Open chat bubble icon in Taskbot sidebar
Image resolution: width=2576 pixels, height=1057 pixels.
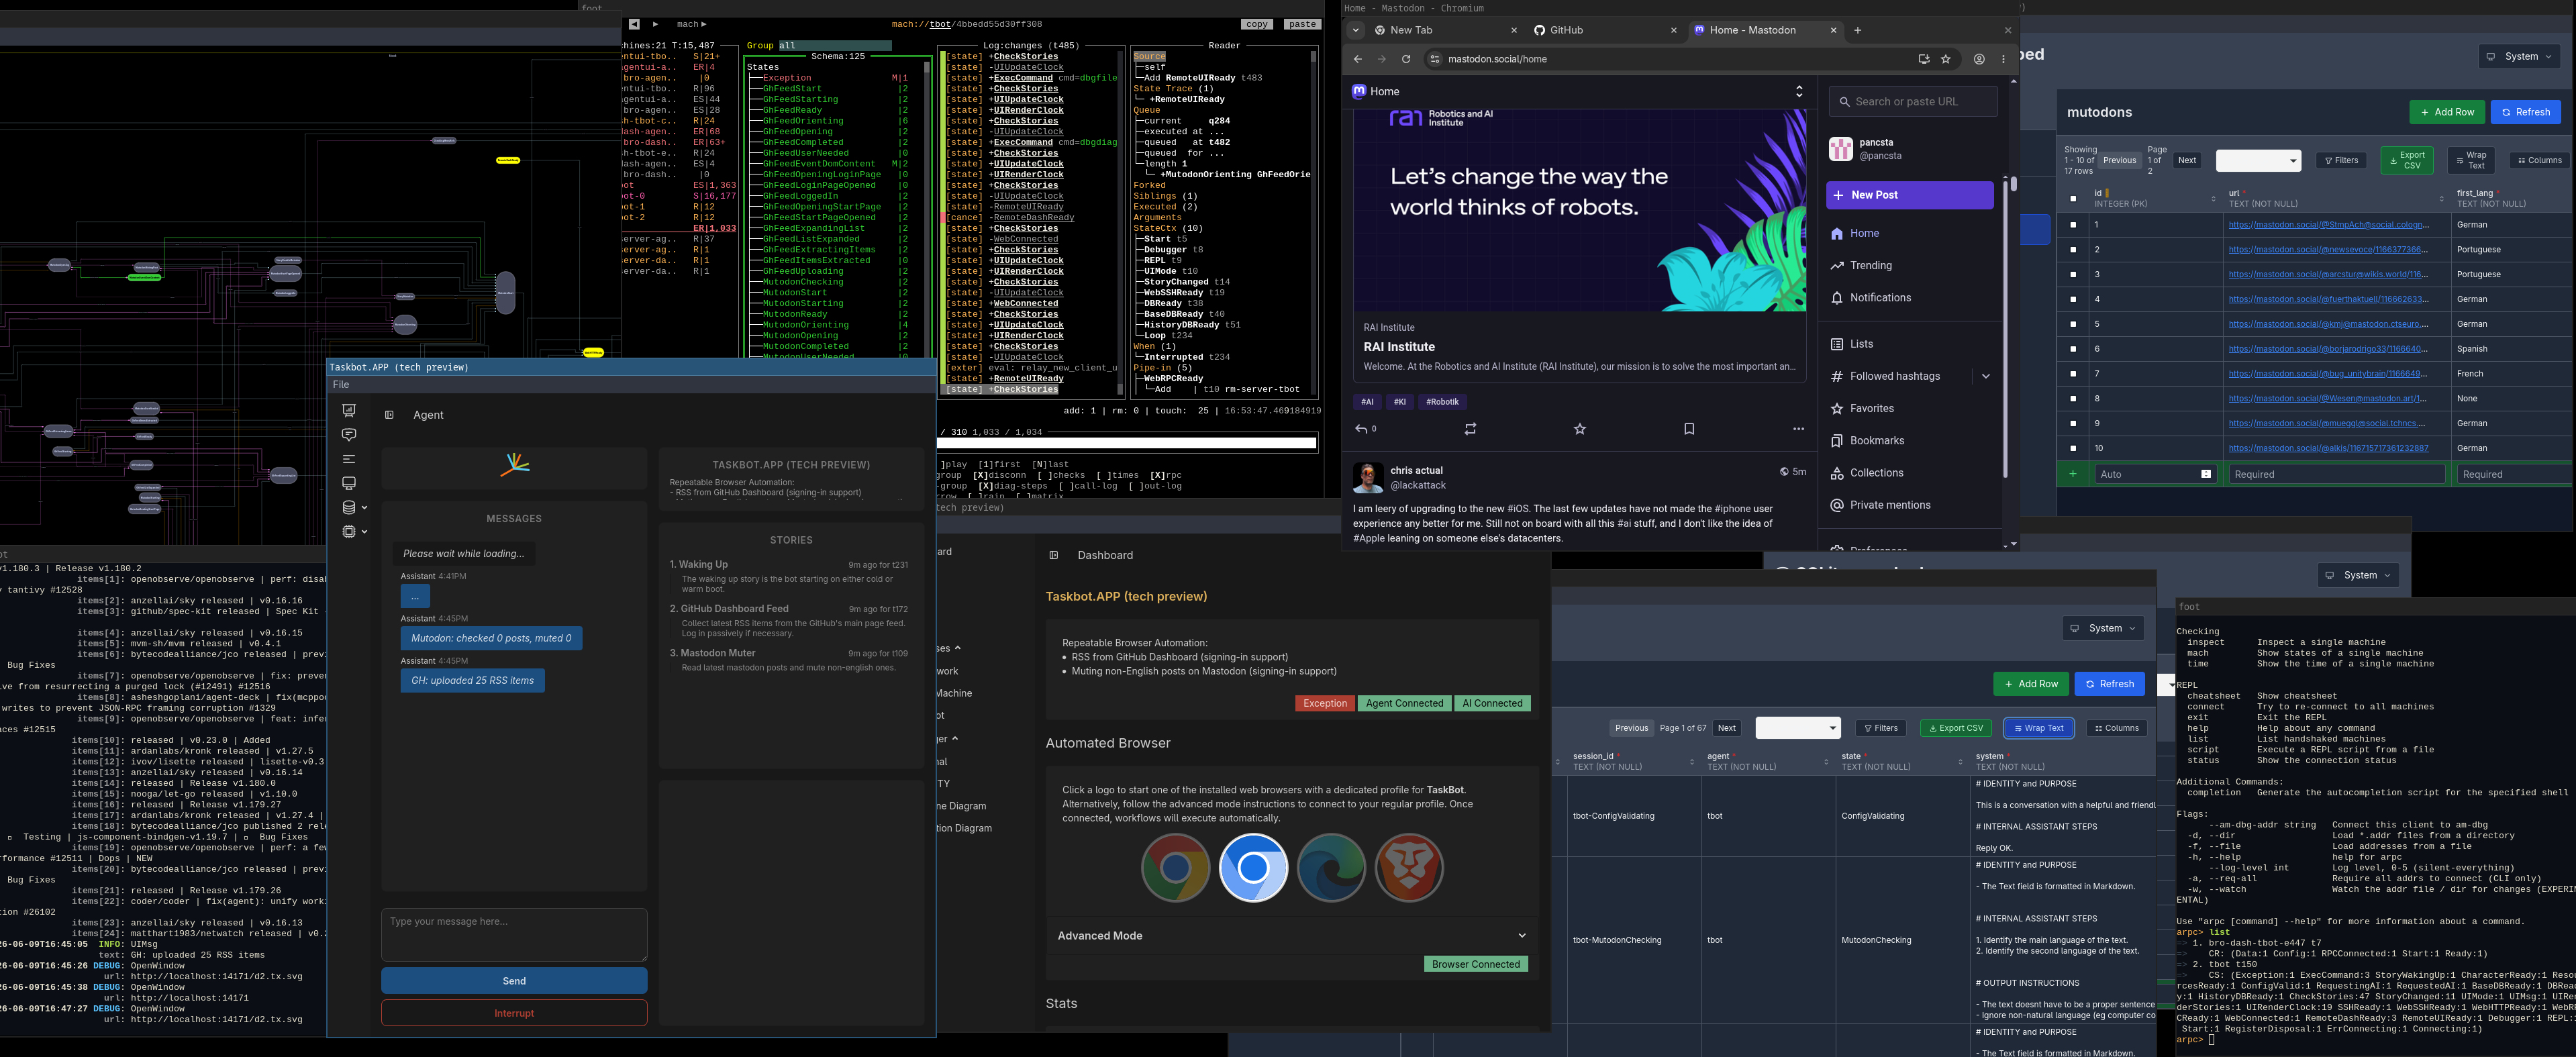coord(348,434)
